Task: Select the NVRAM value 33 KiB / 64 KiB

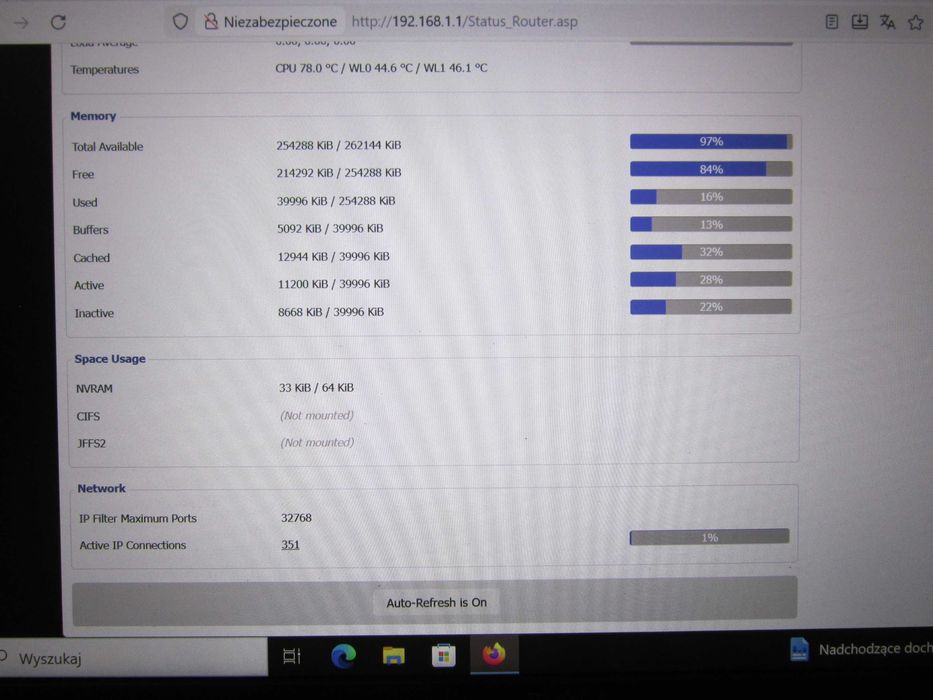Action: (x=317, y=388)
